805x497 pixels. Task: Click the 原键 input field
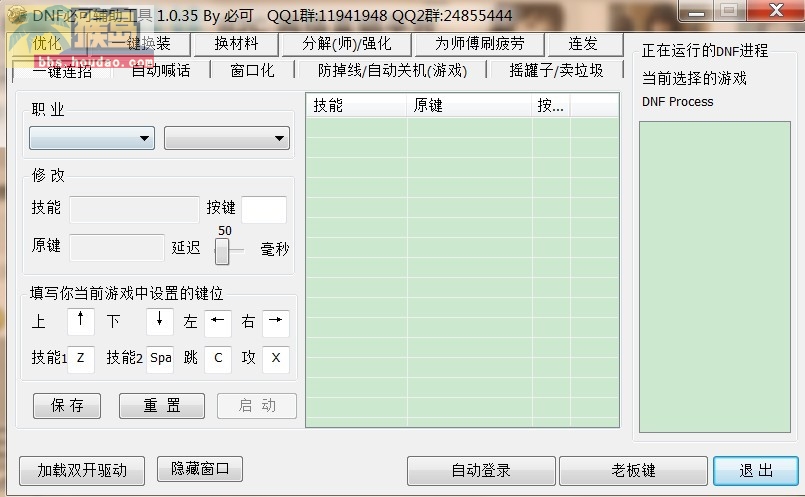tap(117, 247)
